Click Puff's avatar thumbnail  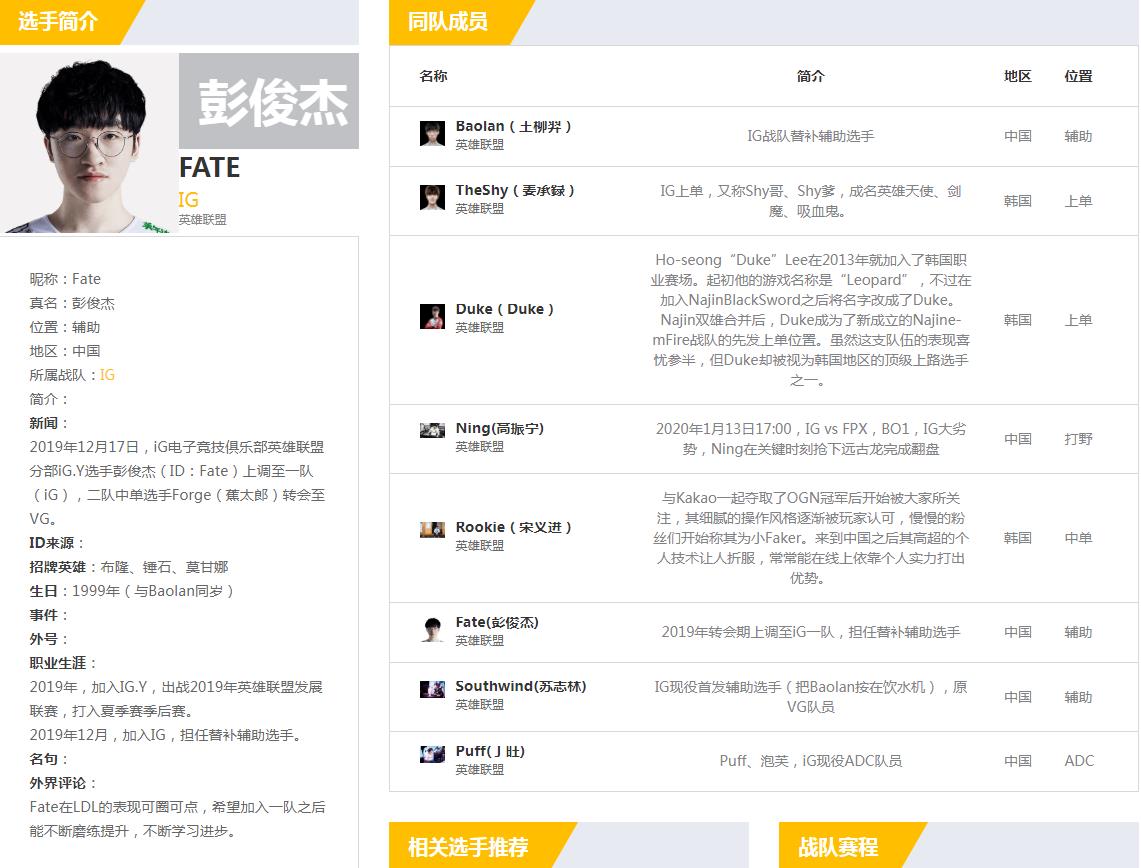pyautogui.click(x=431, y=755)
